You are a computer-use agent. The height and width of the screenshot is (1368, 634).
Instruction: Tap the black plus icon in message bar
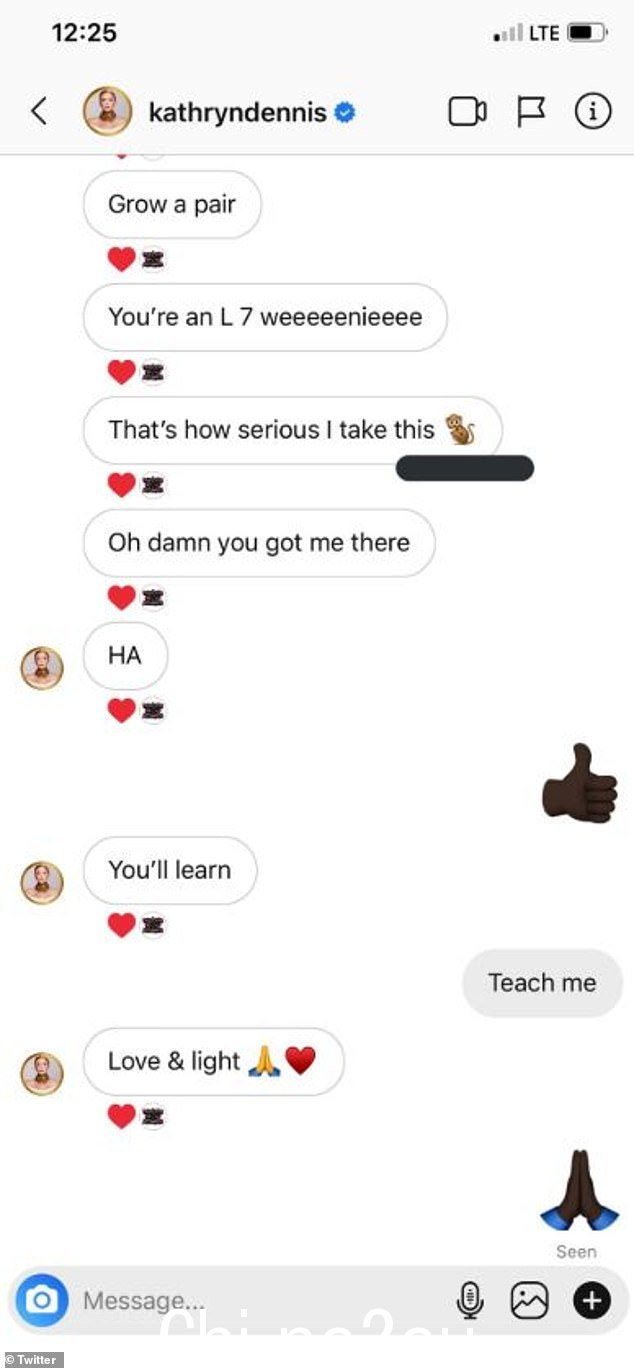[x=591, y=1300]
